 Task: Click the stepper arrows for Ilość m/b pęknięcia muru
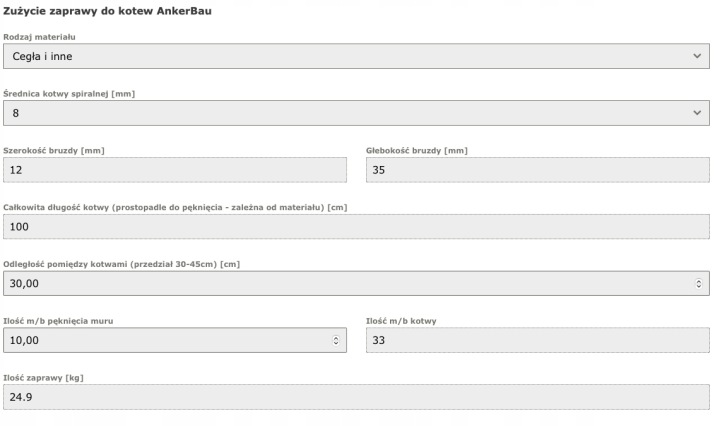[x=335, y=340]
